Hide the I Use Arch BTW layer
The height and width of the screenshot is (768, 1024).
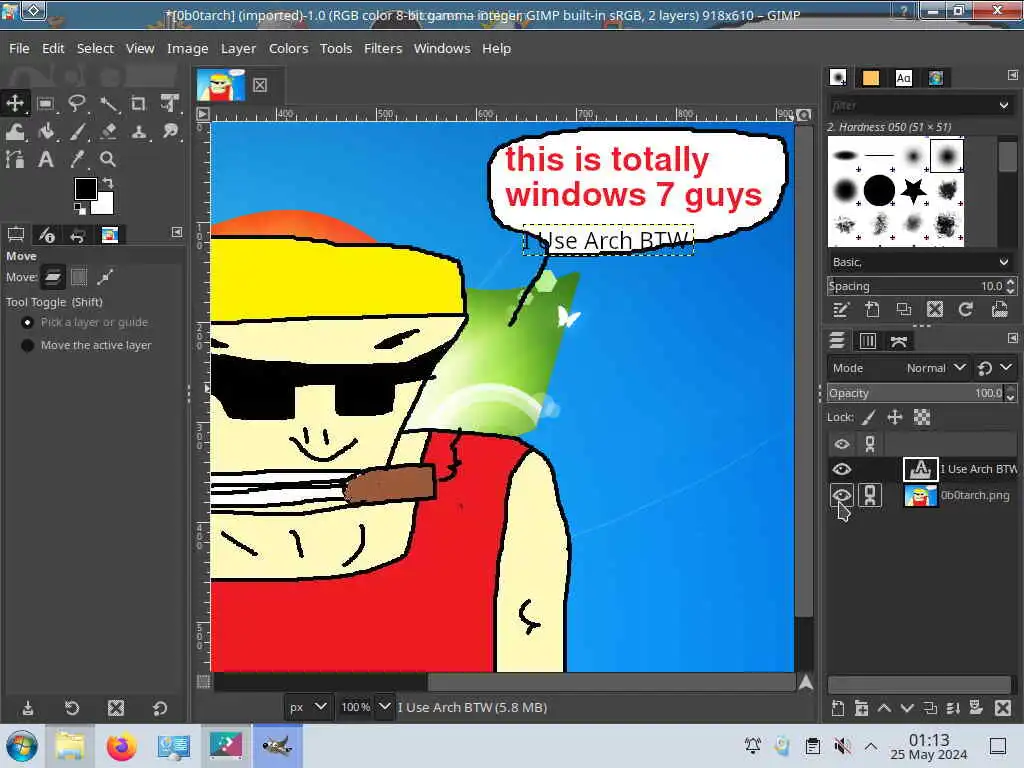tap(842, 469)
